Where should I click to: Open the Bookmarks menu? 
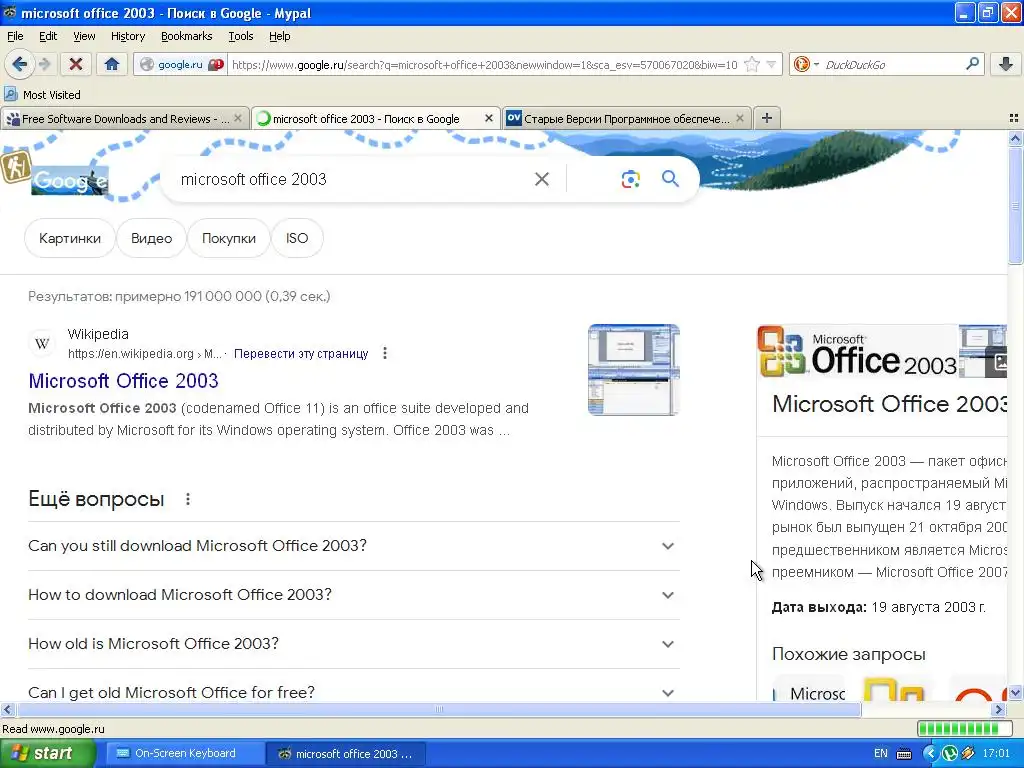pos(187,36)
